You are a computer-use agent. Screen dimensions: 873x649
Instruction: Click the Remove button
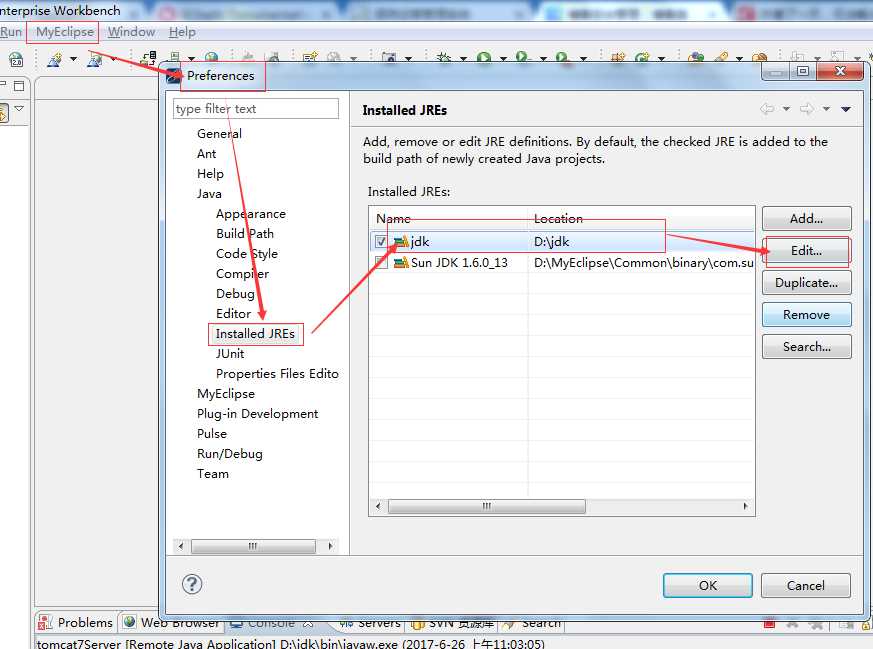[x=806, y=315]
